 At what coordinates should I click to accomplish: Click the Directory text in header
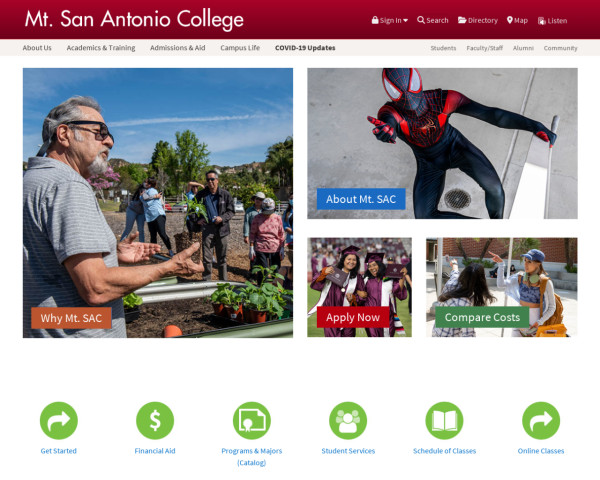483,20
